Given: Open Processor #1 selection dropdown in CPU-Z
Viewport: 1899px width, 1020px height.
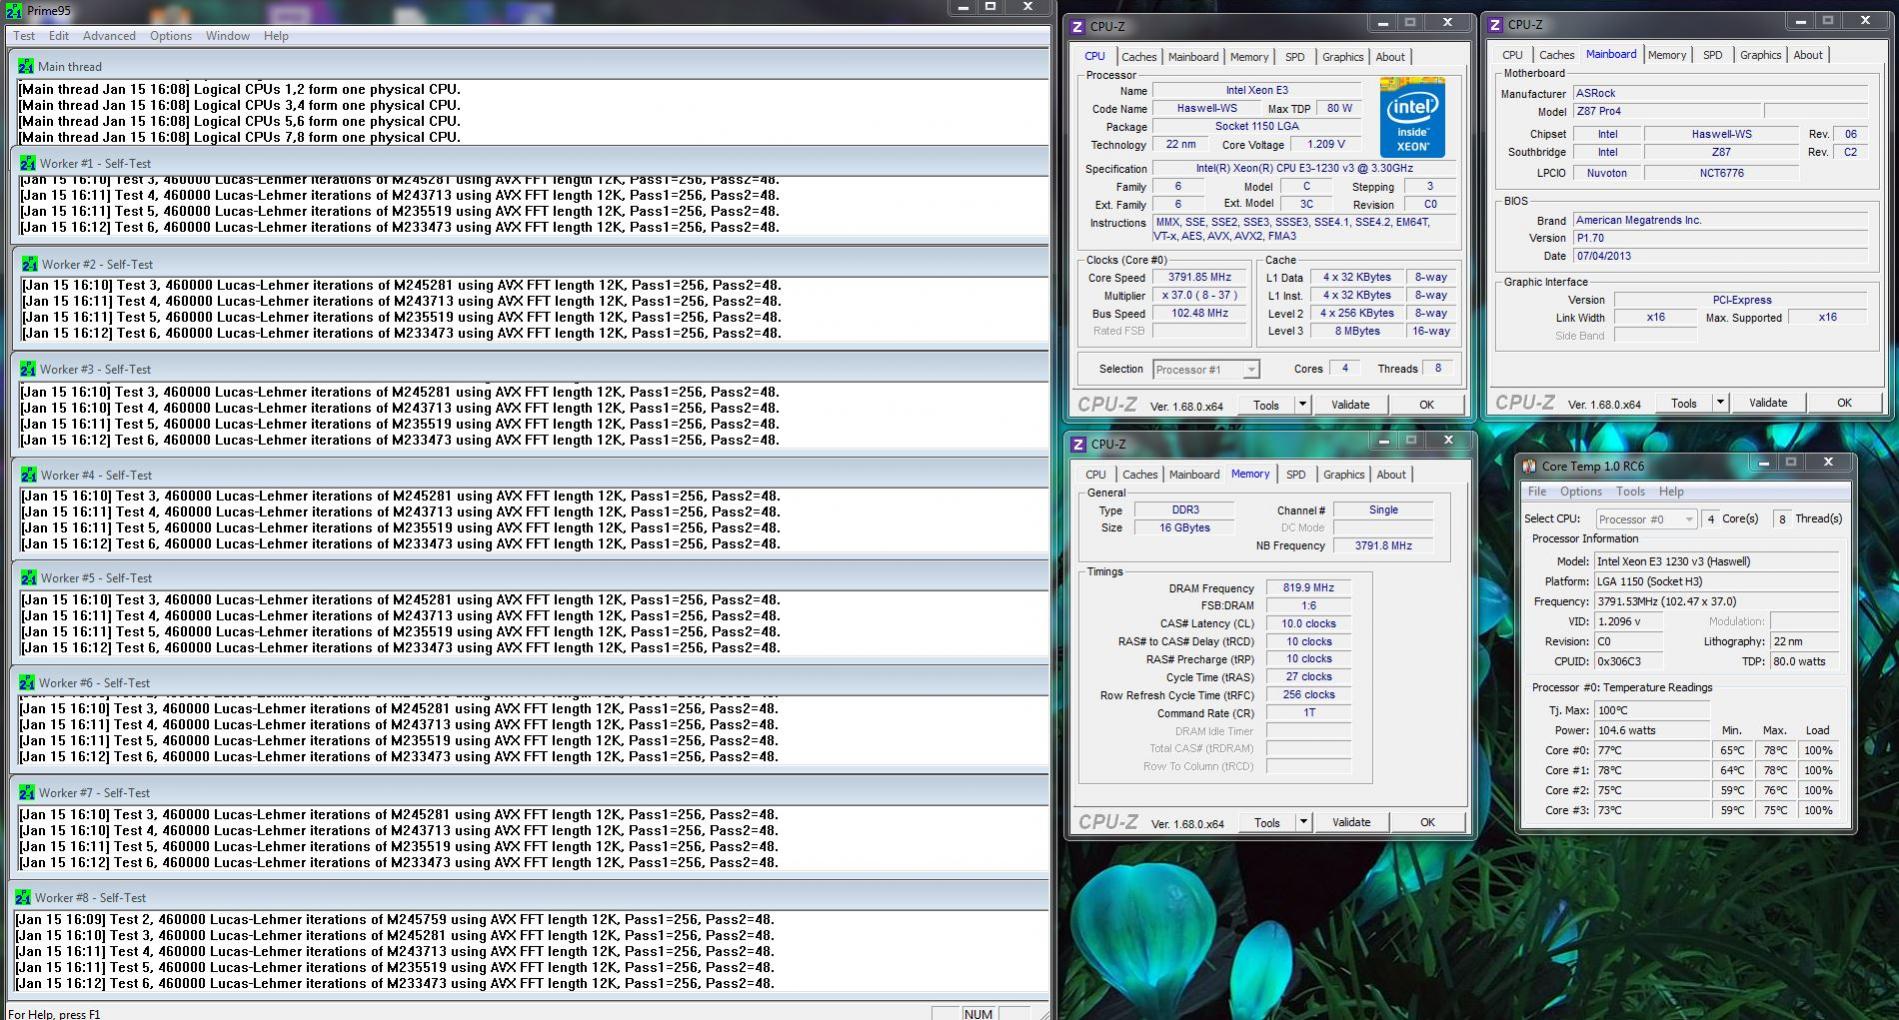Looking at the screenshot, I should (x=1206, y=370).
